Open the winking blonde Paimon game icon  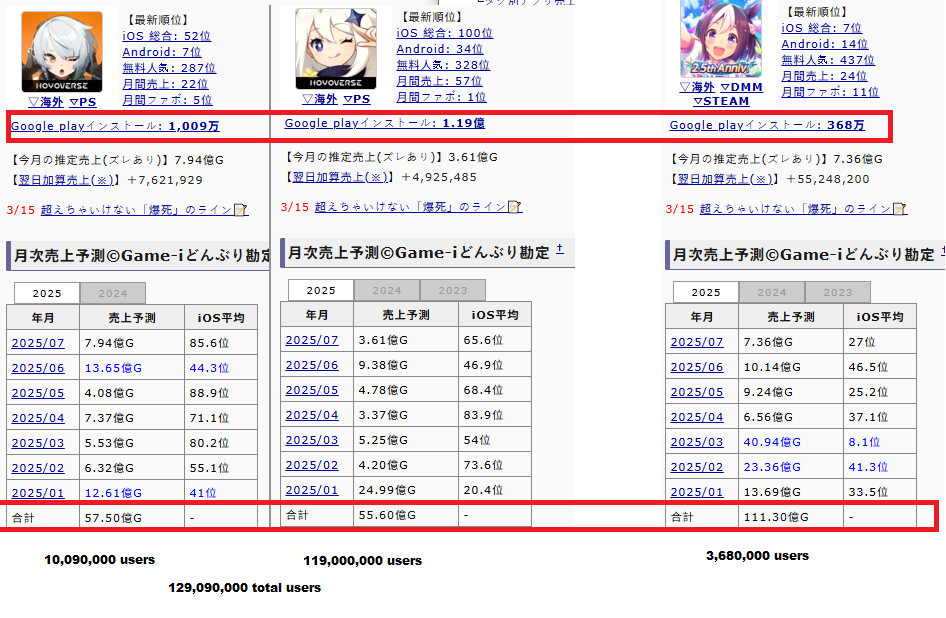point(335,49)
